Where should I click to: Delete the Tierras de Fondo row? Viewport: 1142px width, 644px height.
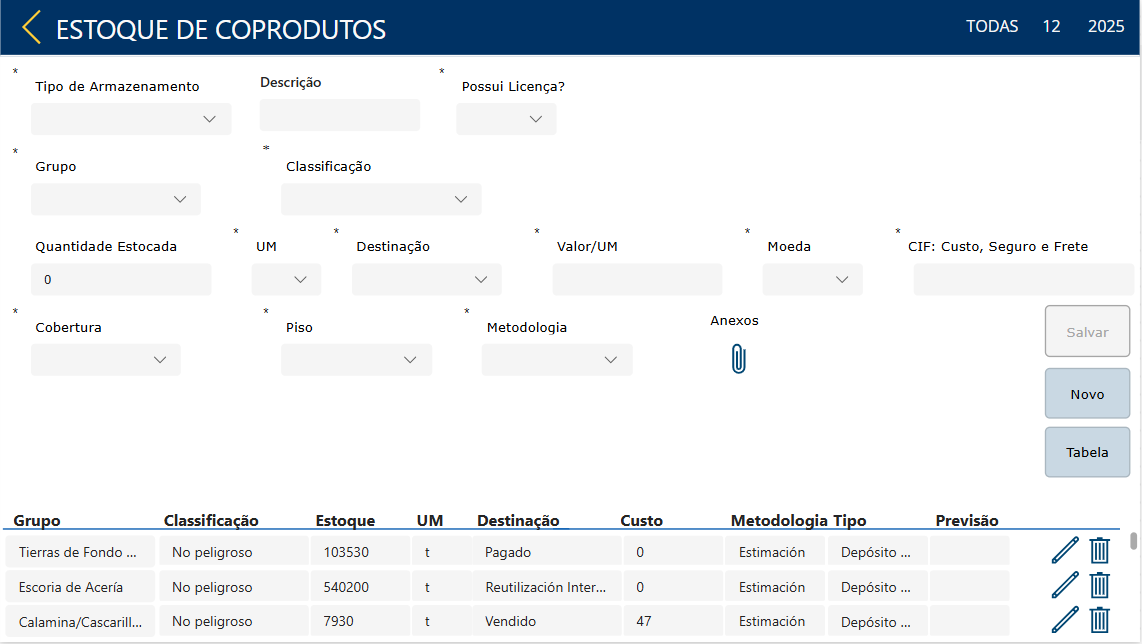(1100, 551)
